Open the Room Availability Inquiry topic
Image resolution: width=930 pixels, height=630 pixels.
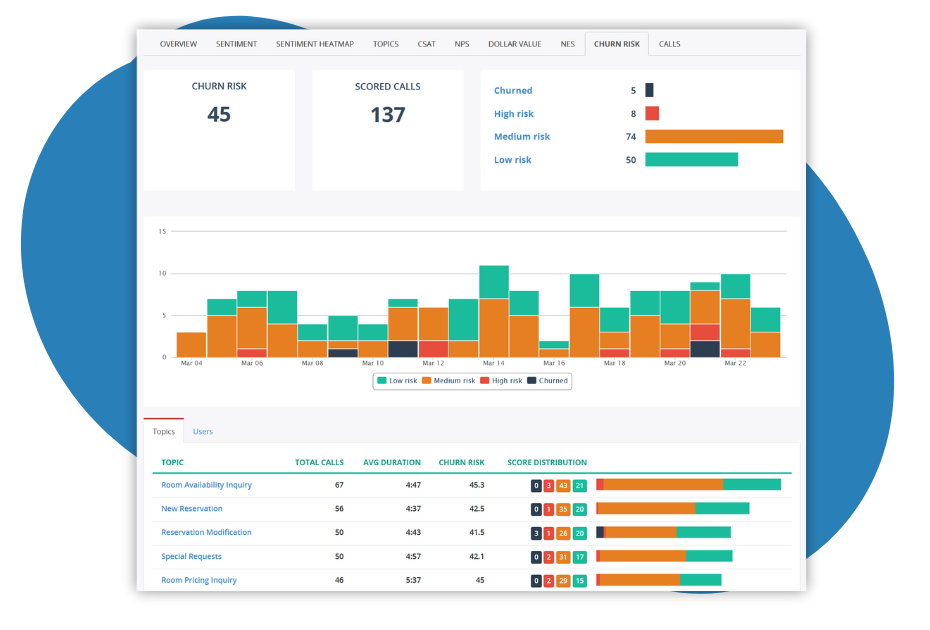[x=206, y=483]
